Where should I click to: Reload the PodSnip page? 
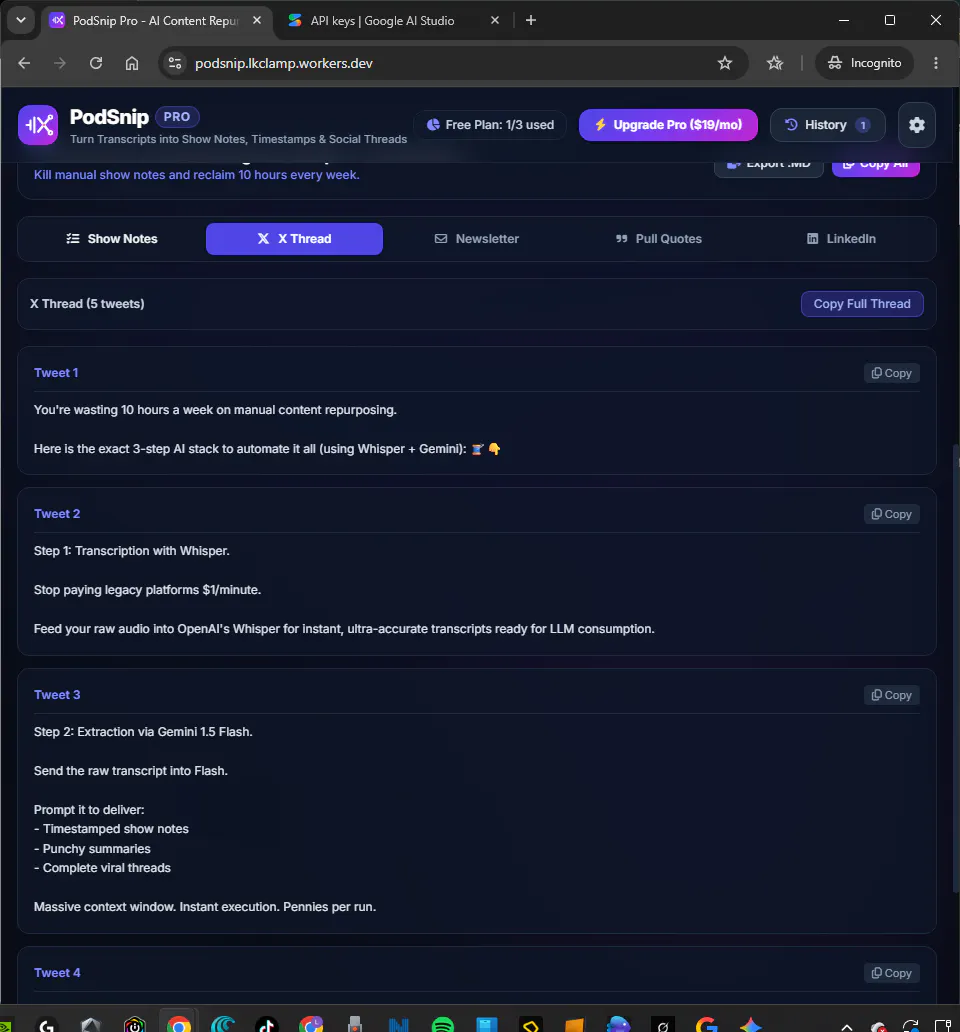coord(96,63)
